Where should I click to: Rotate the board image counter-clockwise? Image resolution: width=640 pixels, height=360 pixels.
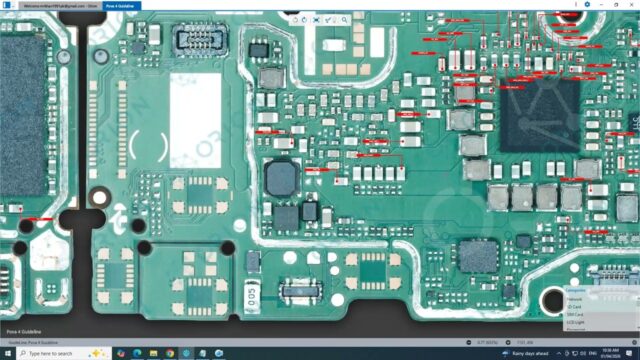295,20
